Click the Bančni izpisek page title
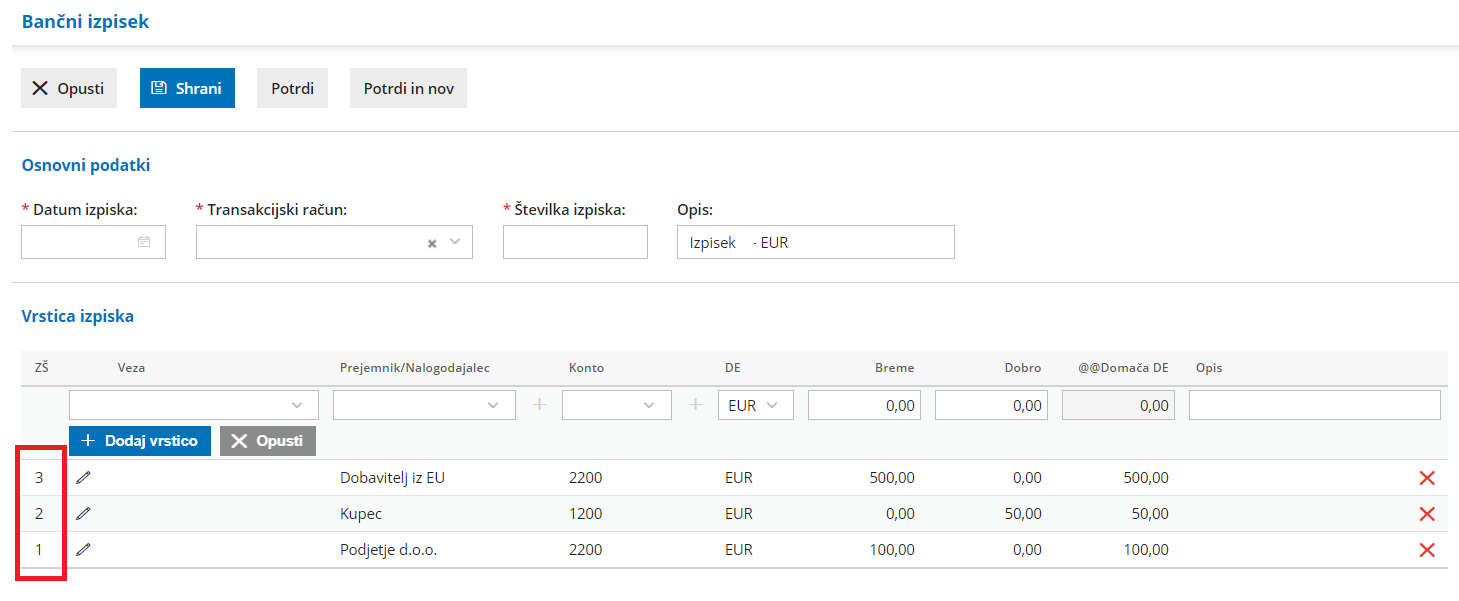Viewport: 1459px width, 601px height. click(85, 21)
